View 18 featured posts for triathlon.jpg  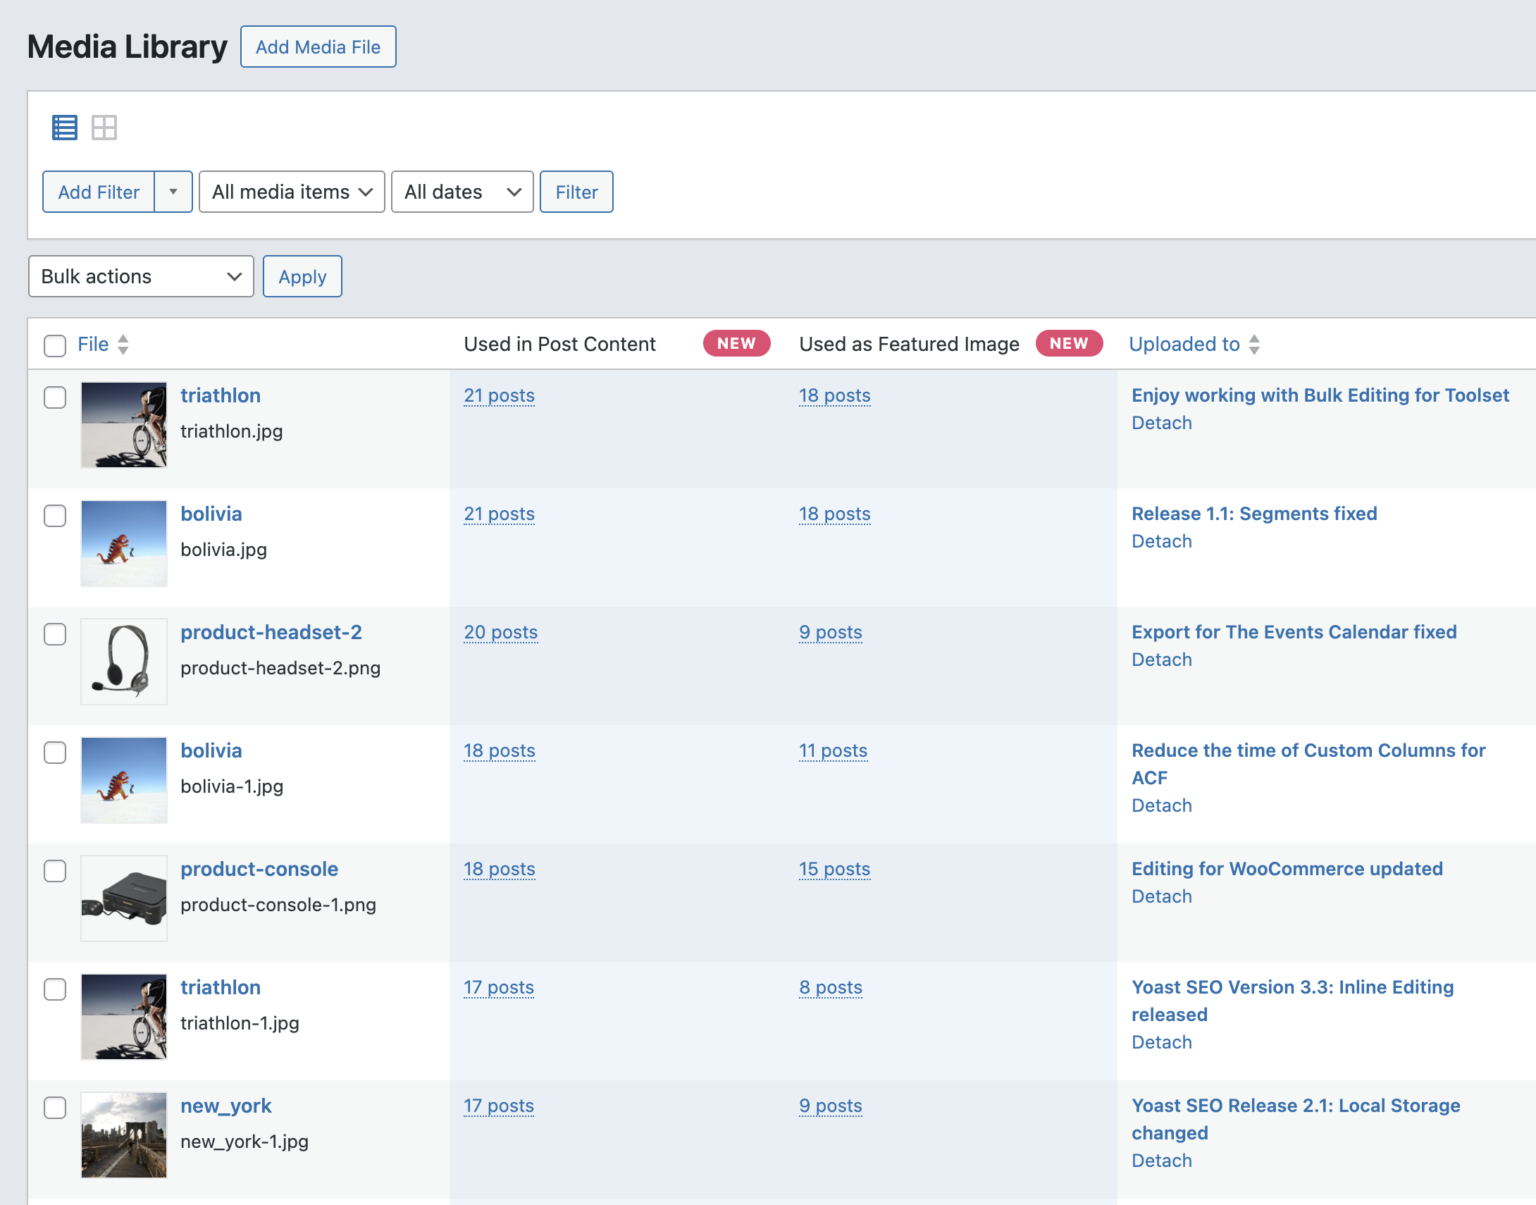(834, 395)
